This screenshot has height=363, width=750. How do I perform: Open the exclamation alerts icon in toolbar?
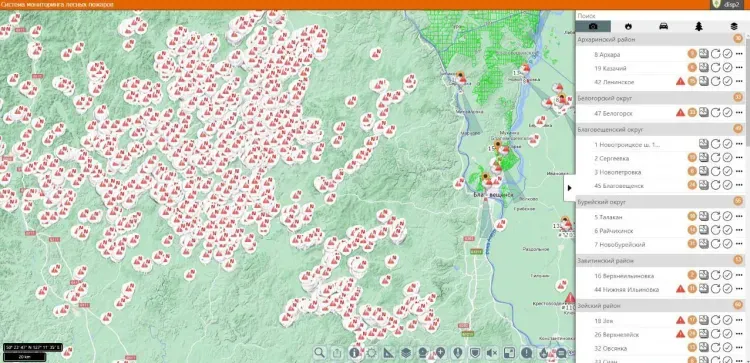click(x=526, y=353)
